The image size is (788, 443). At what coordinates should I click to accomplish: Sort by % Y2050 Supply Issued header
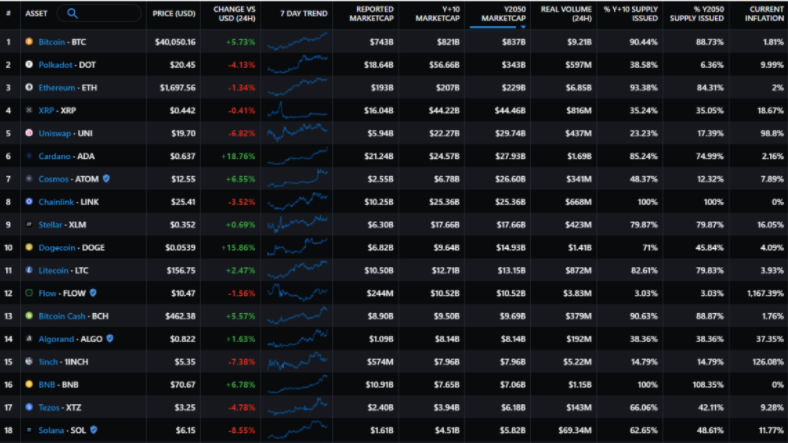coord(697,14)
